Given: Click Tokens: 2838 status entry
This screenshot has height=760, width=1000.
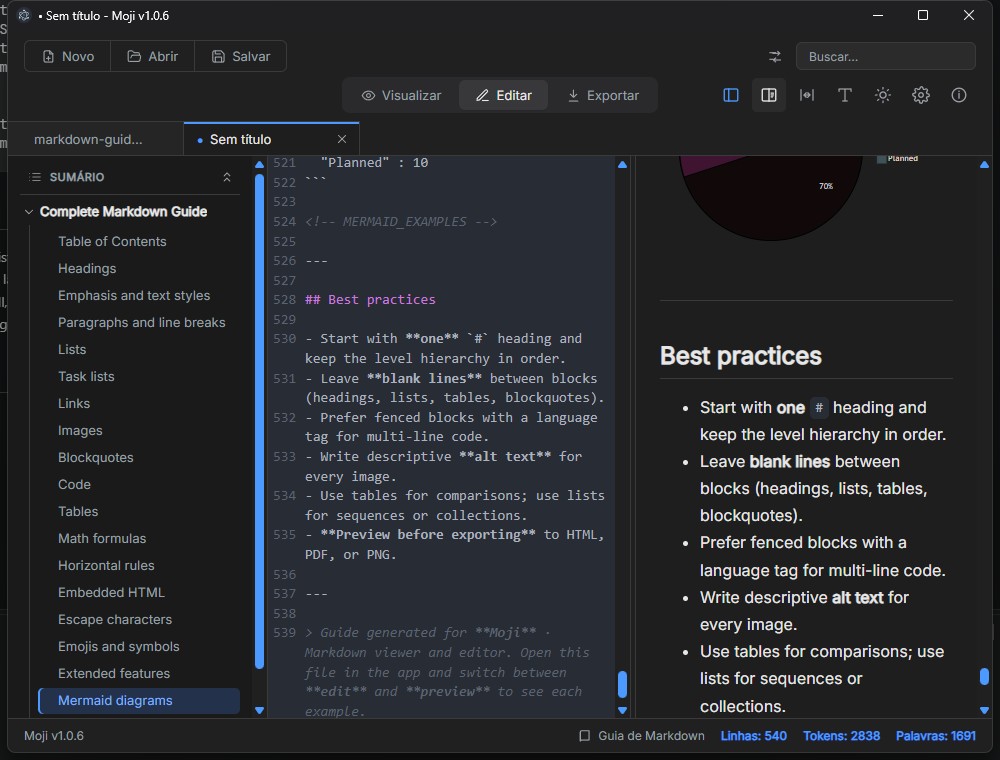Looking at the screenshot, I should (x=841, y=736).
